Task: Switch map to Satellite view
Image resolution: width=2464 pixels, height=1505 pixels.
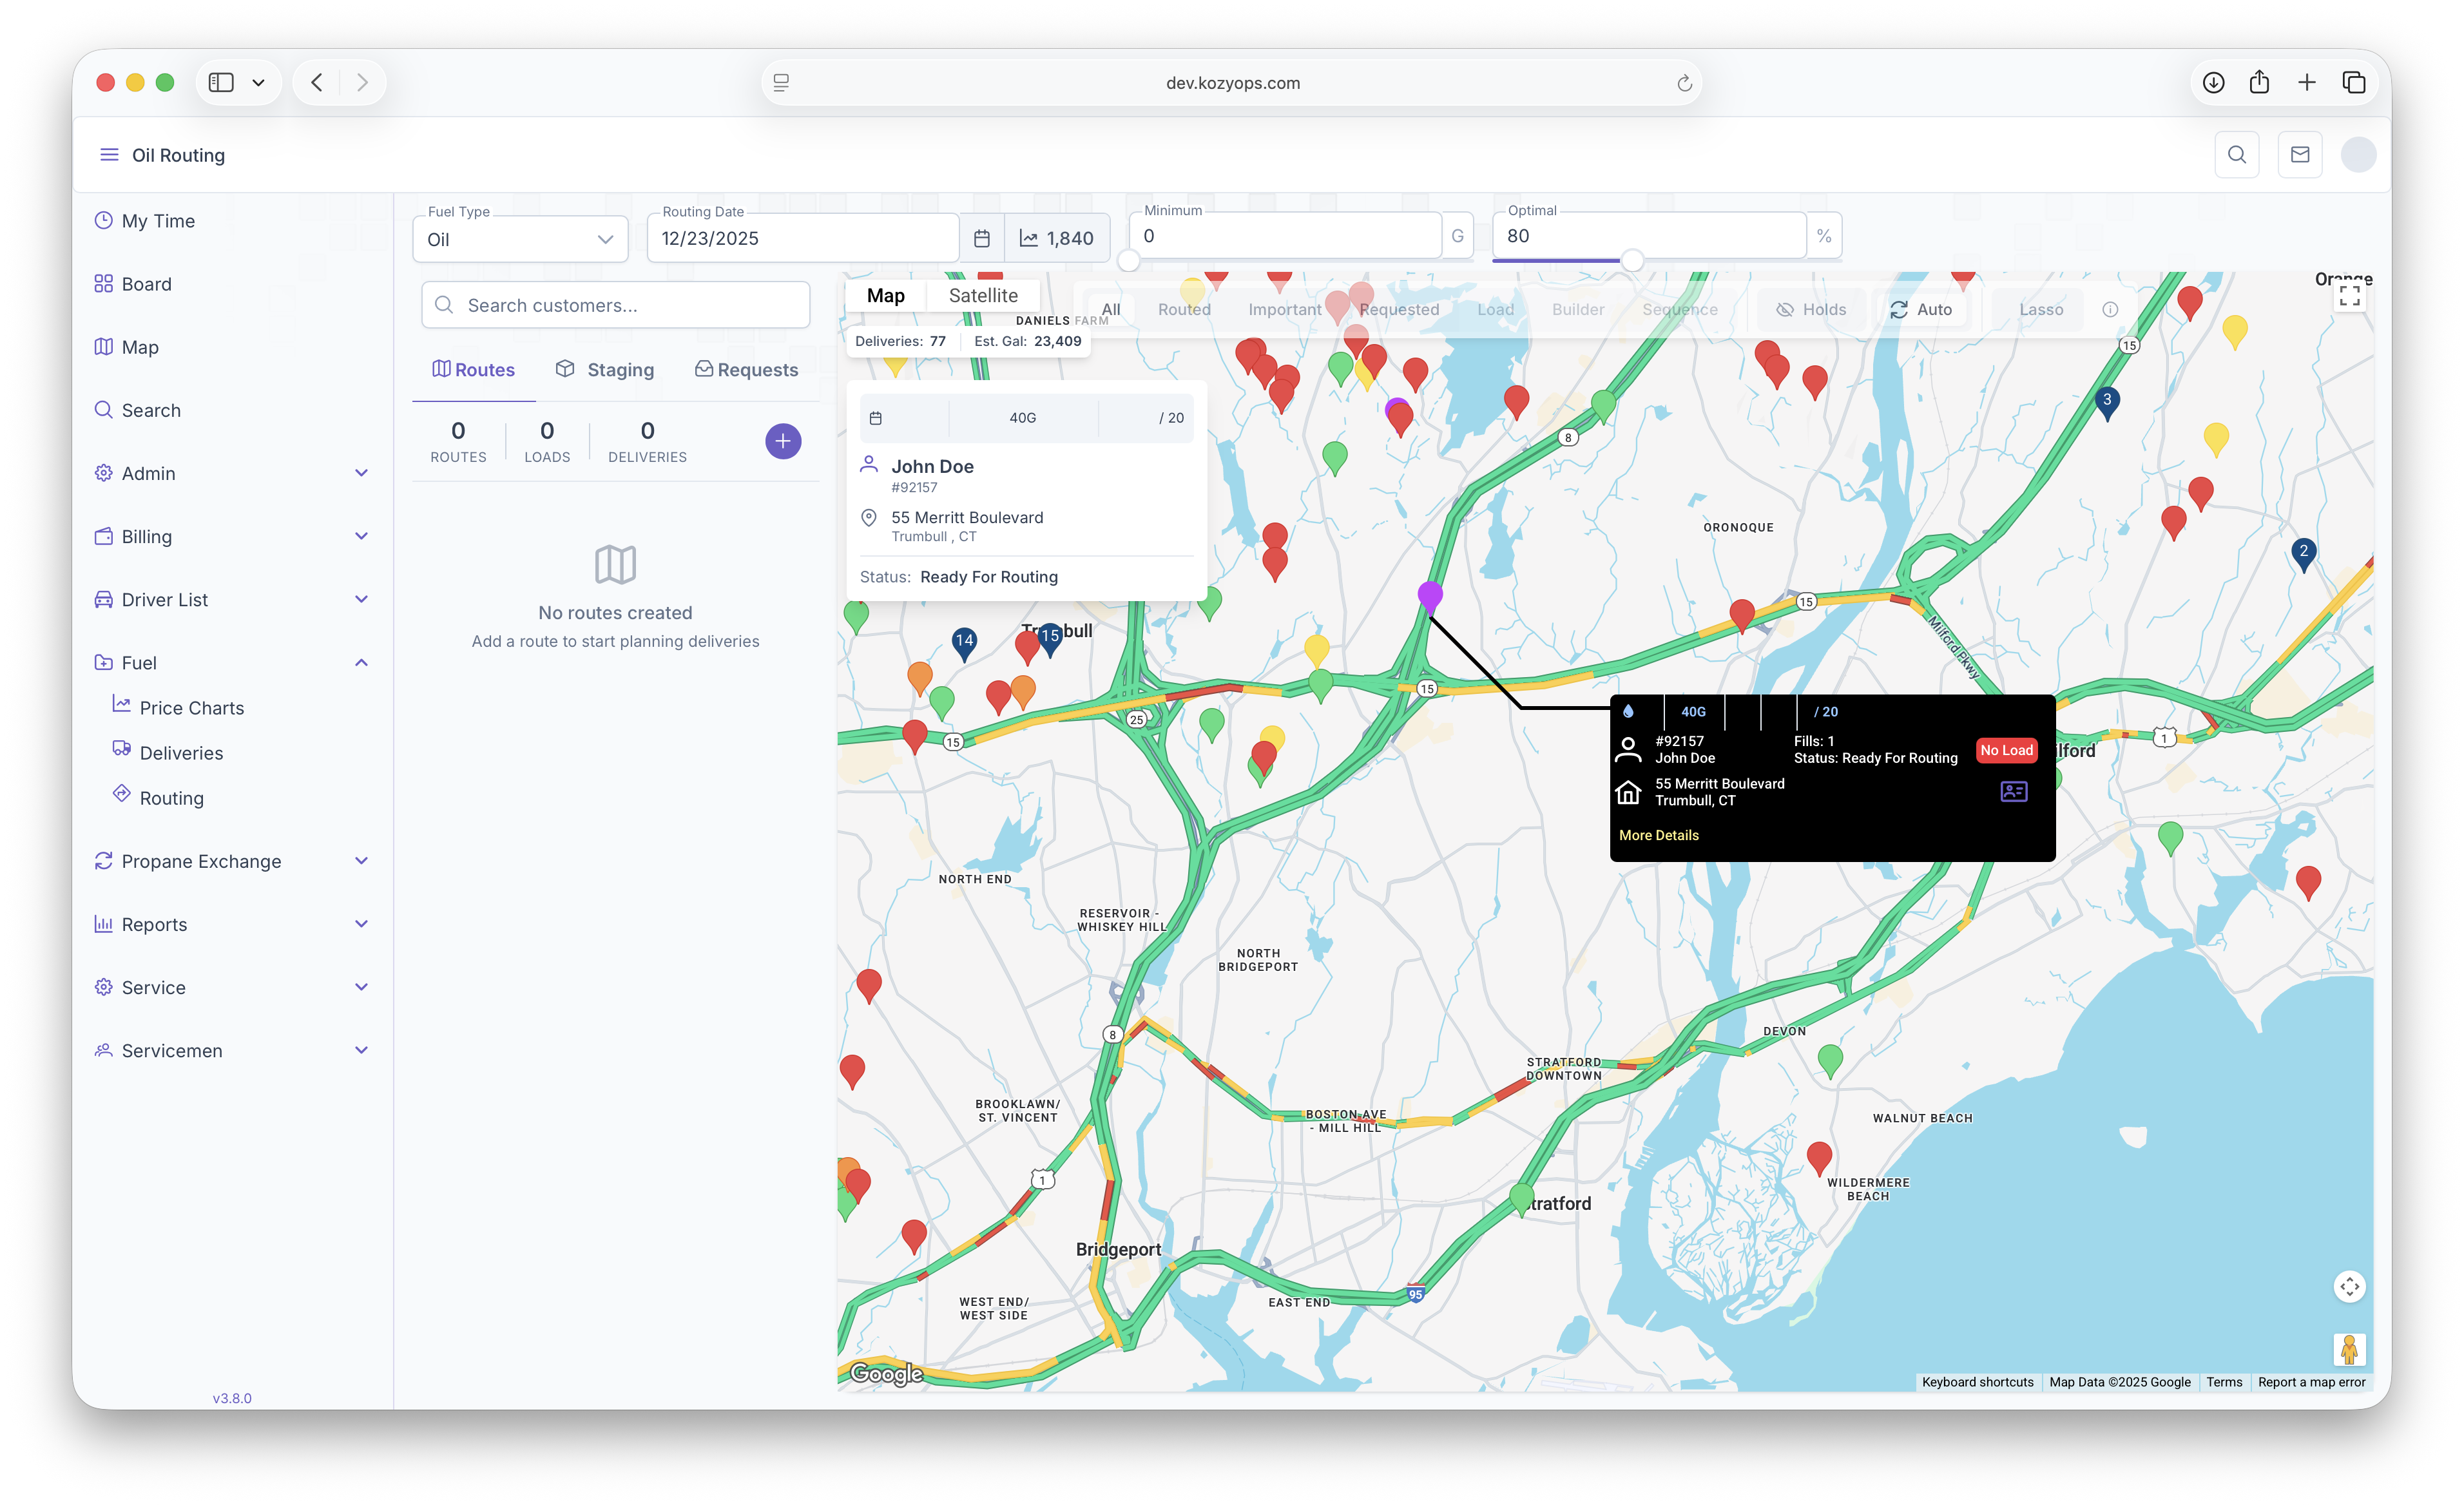Action: (x=982, y=295)
